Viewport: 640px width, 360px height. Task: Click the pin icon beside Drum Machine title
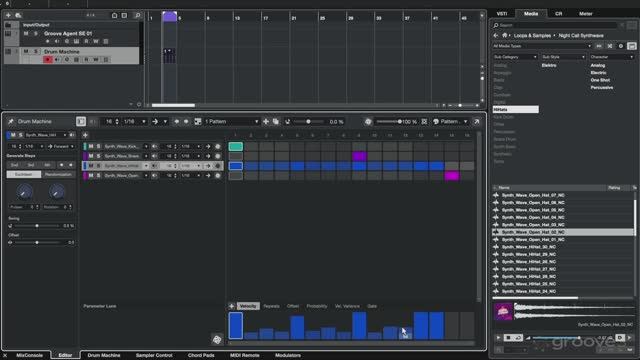pos(11,122)
